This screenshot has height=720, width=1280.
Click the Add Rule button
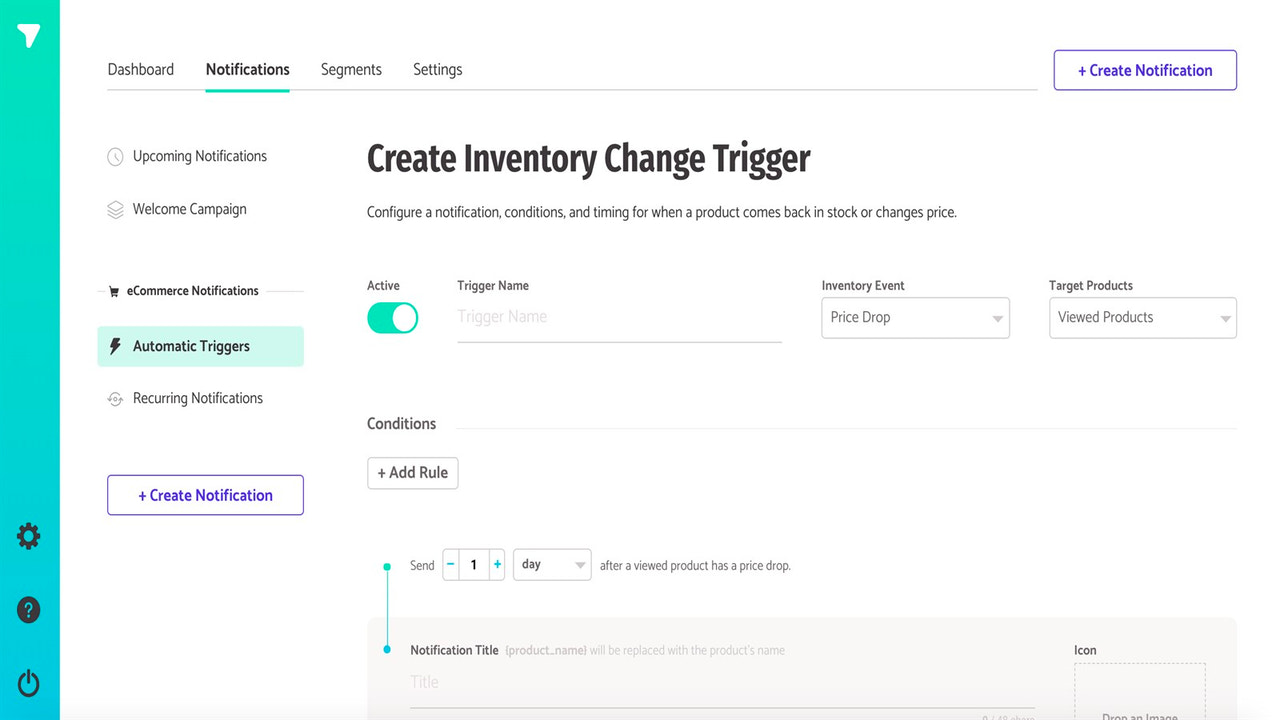tap(412, 472)
